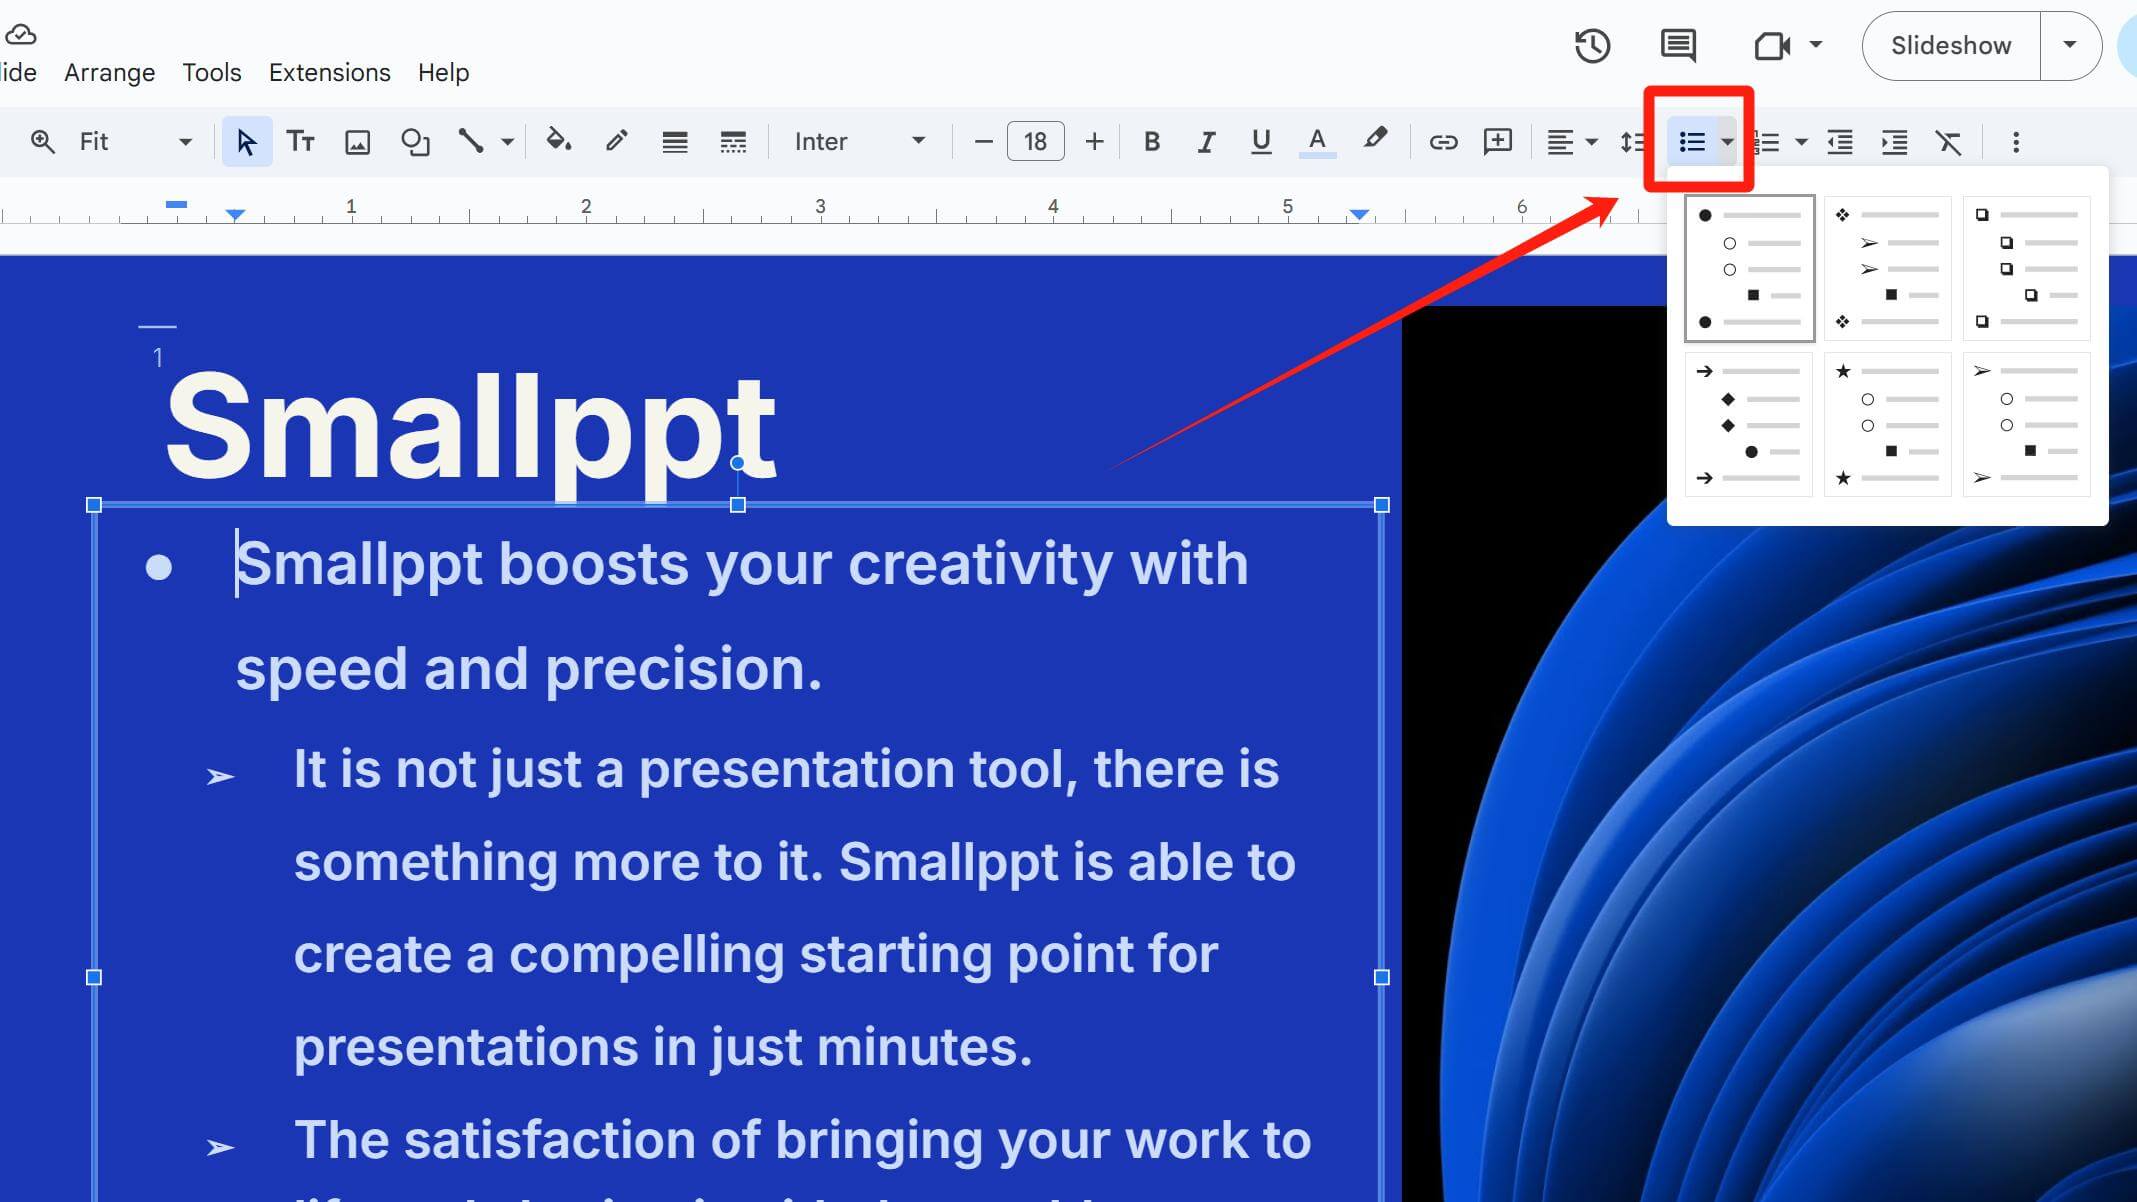Viewport: 2137px width, 1202px height.
Task: Toggle Bold formatting
Action: pos(1152,142)
